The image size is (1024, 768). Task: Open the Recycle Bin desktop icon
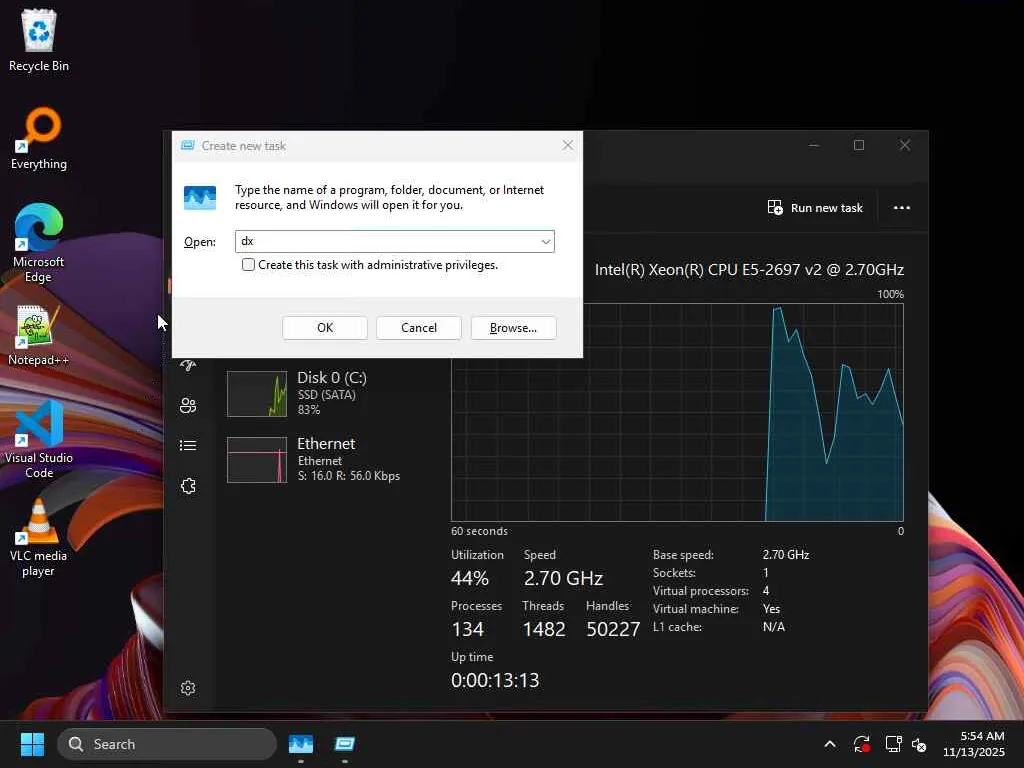[39, 39]
